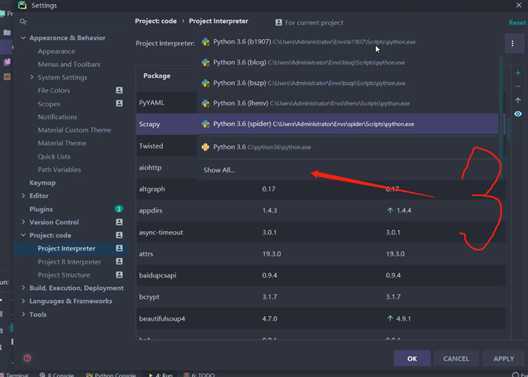Select the baidupcsapi package row
This screenshot has width=528, height=377.
point(320,275)
